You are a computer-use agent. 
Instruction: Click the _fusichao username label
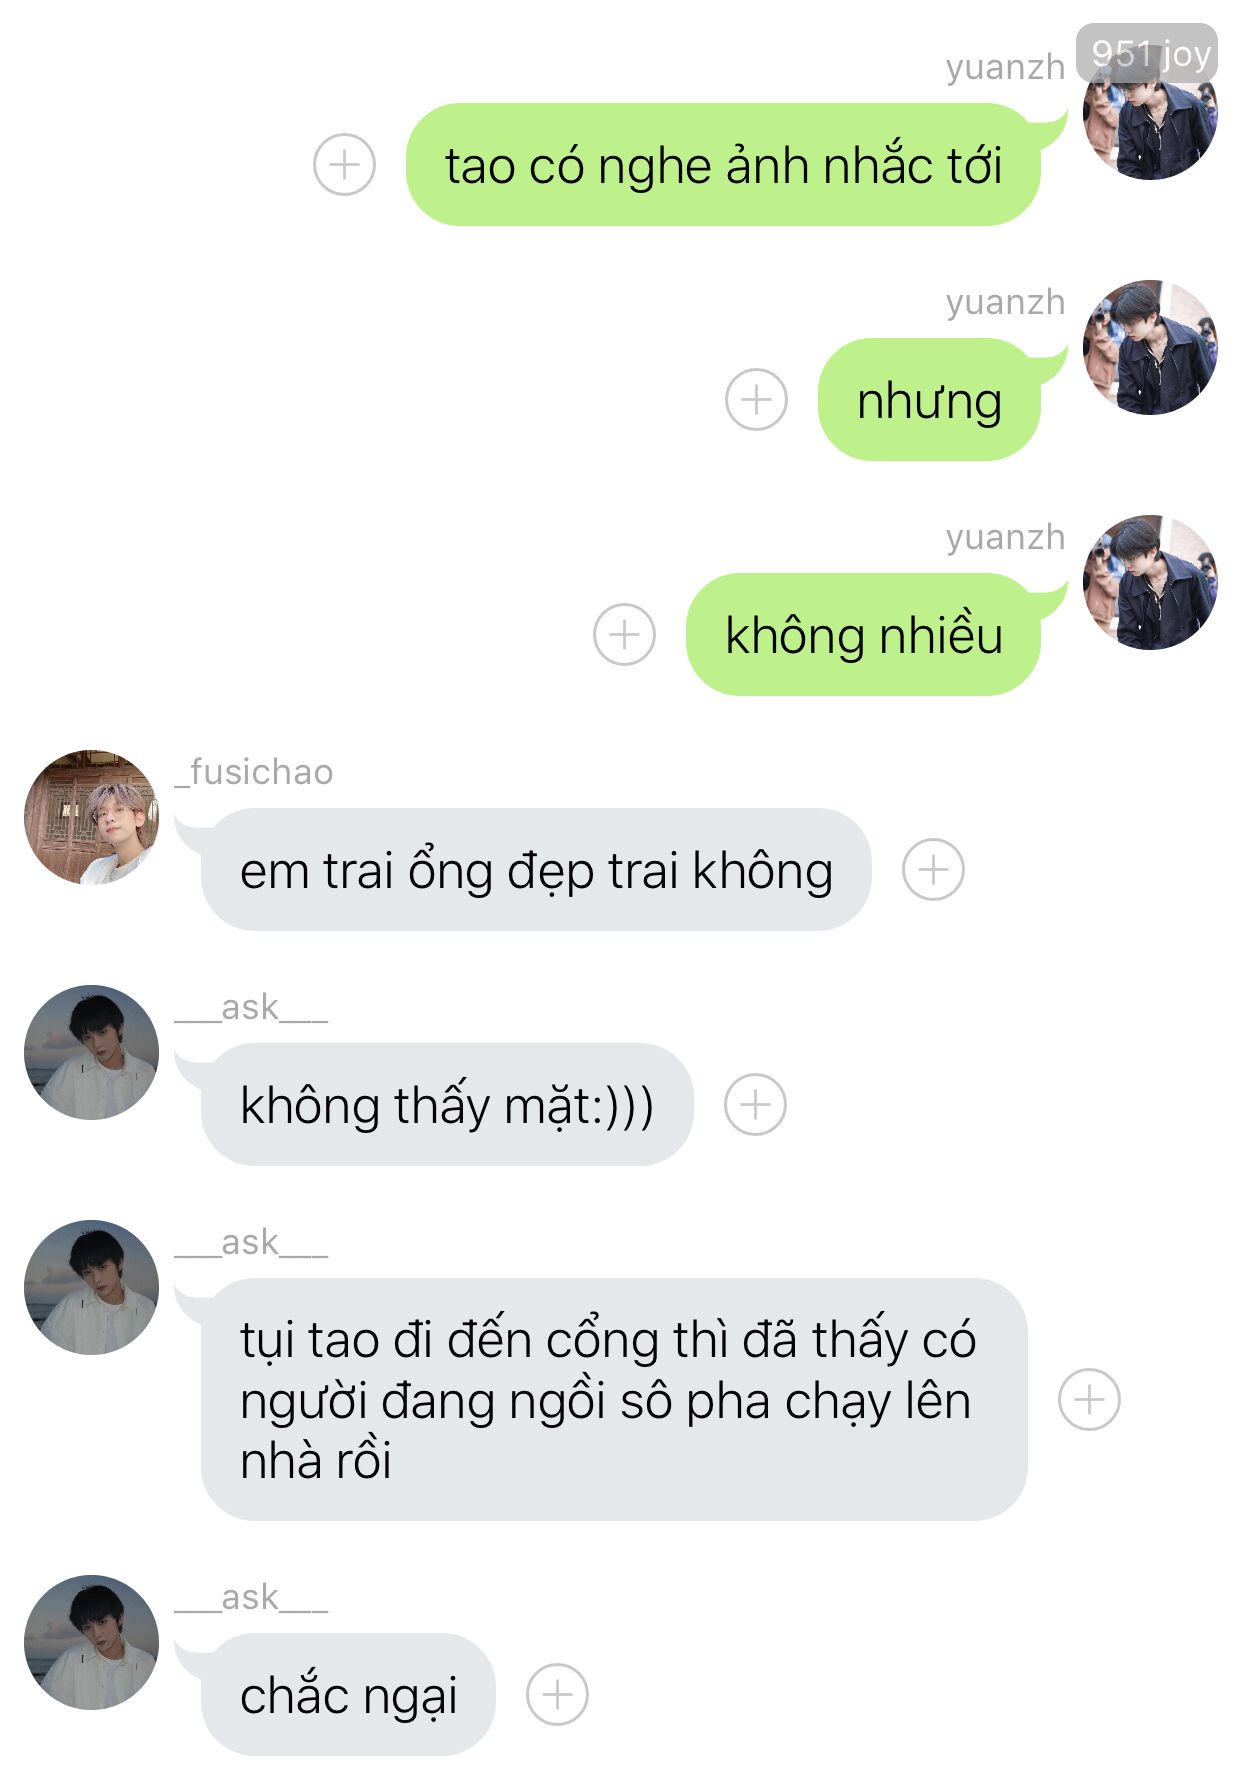[254, 772]
